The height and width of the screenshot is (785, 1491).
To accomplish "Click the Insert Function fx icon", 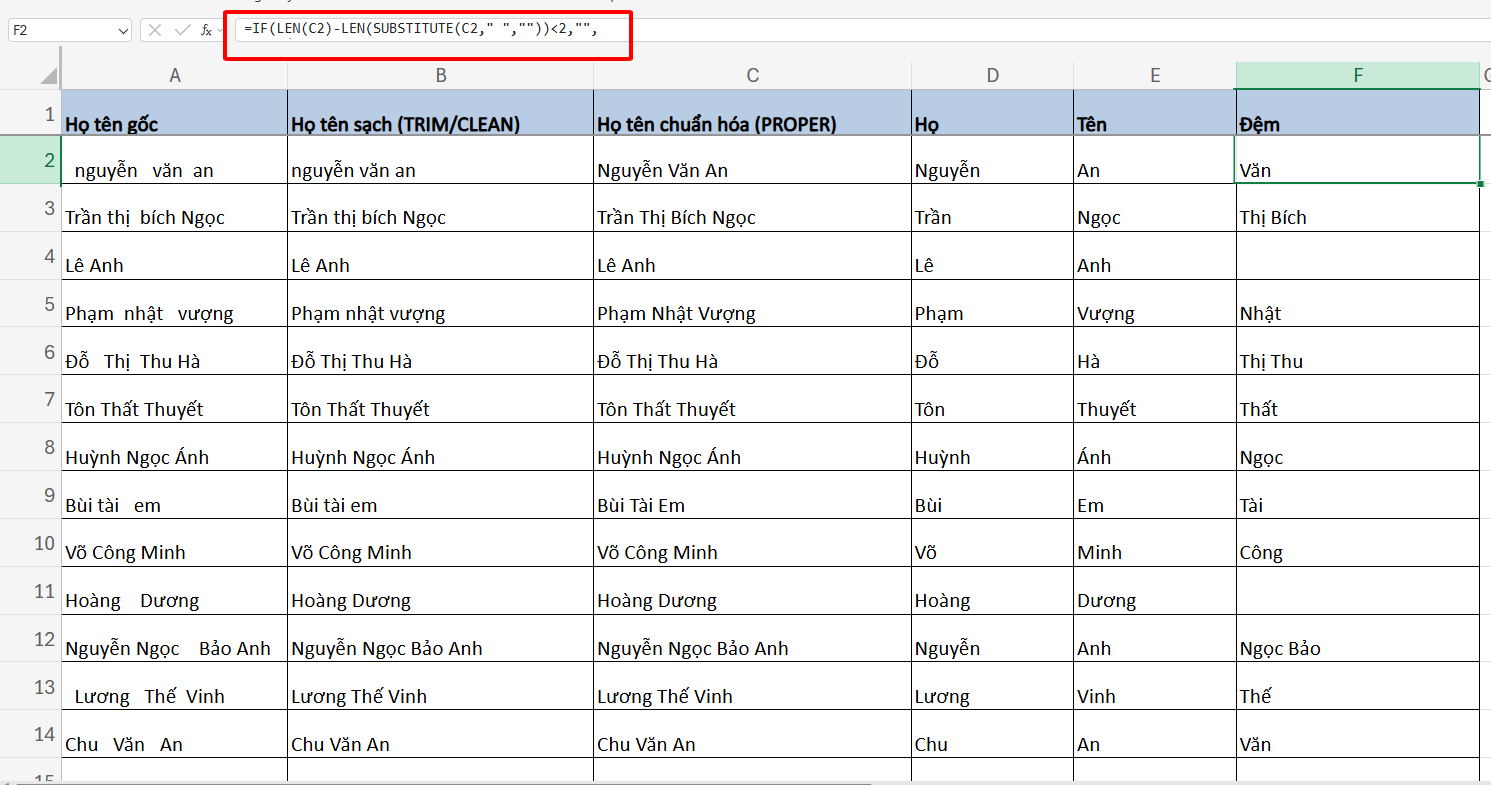I will (x=206, y=30).
